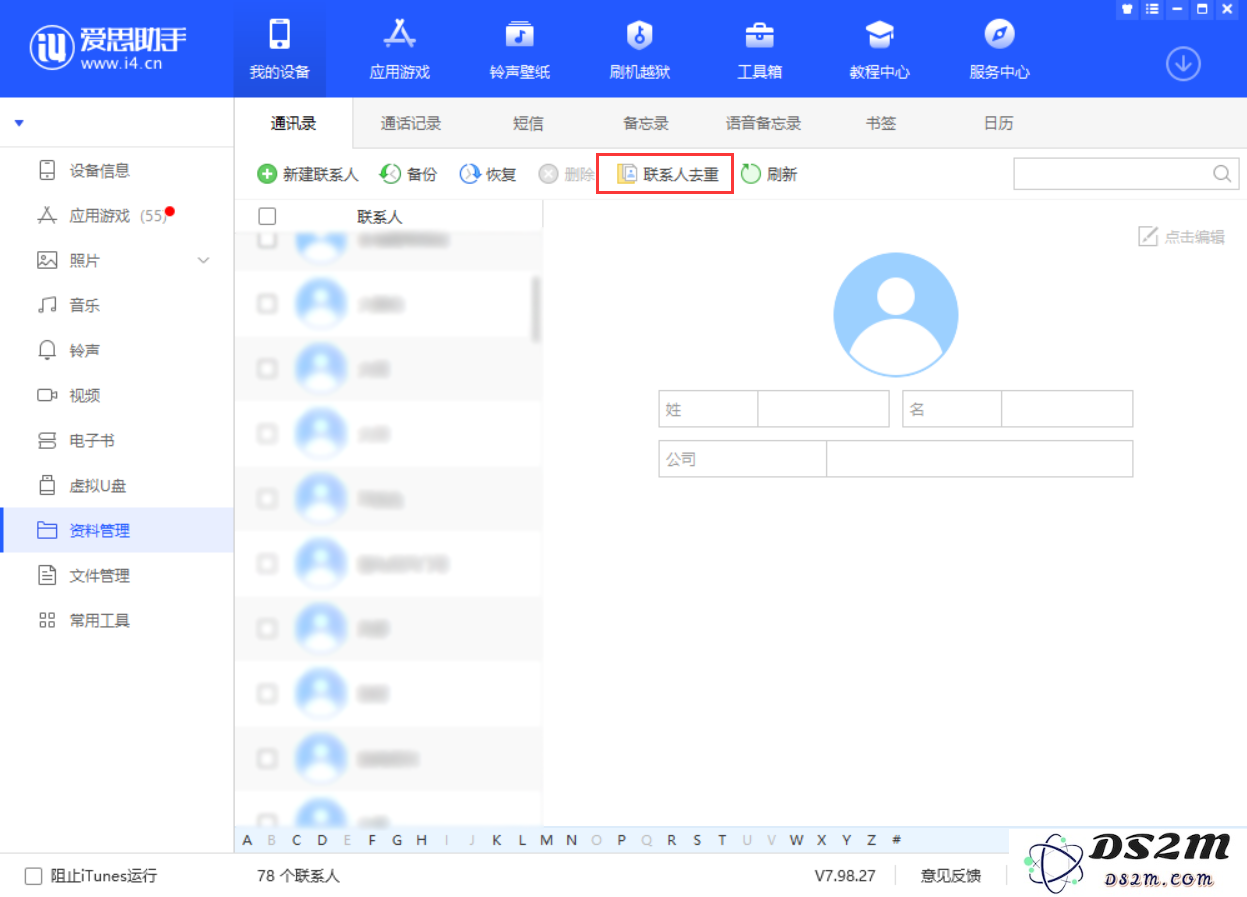Jump to letter K in index
The image size is (1247, 897).
(x=497, y=840)
